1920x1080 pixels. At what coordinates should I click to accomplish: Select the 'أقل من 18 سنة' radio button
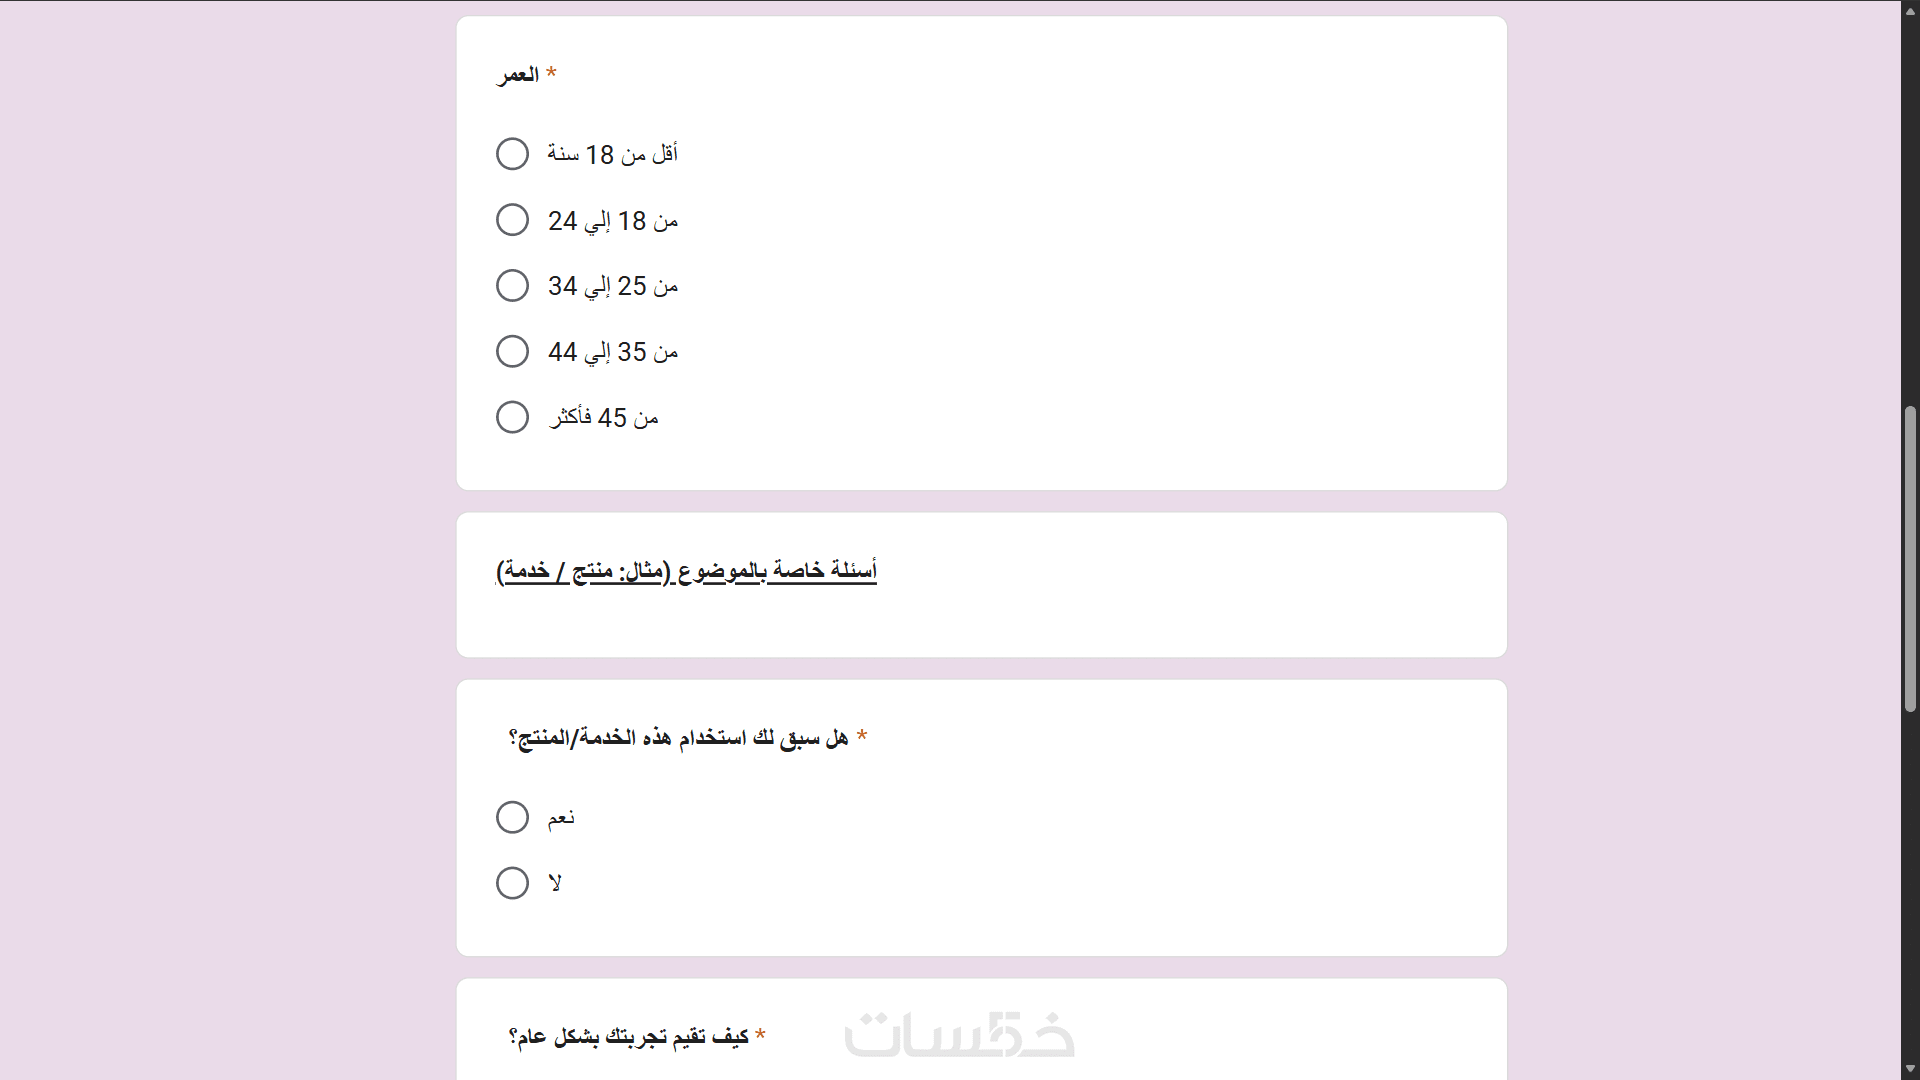coord(512,154)
